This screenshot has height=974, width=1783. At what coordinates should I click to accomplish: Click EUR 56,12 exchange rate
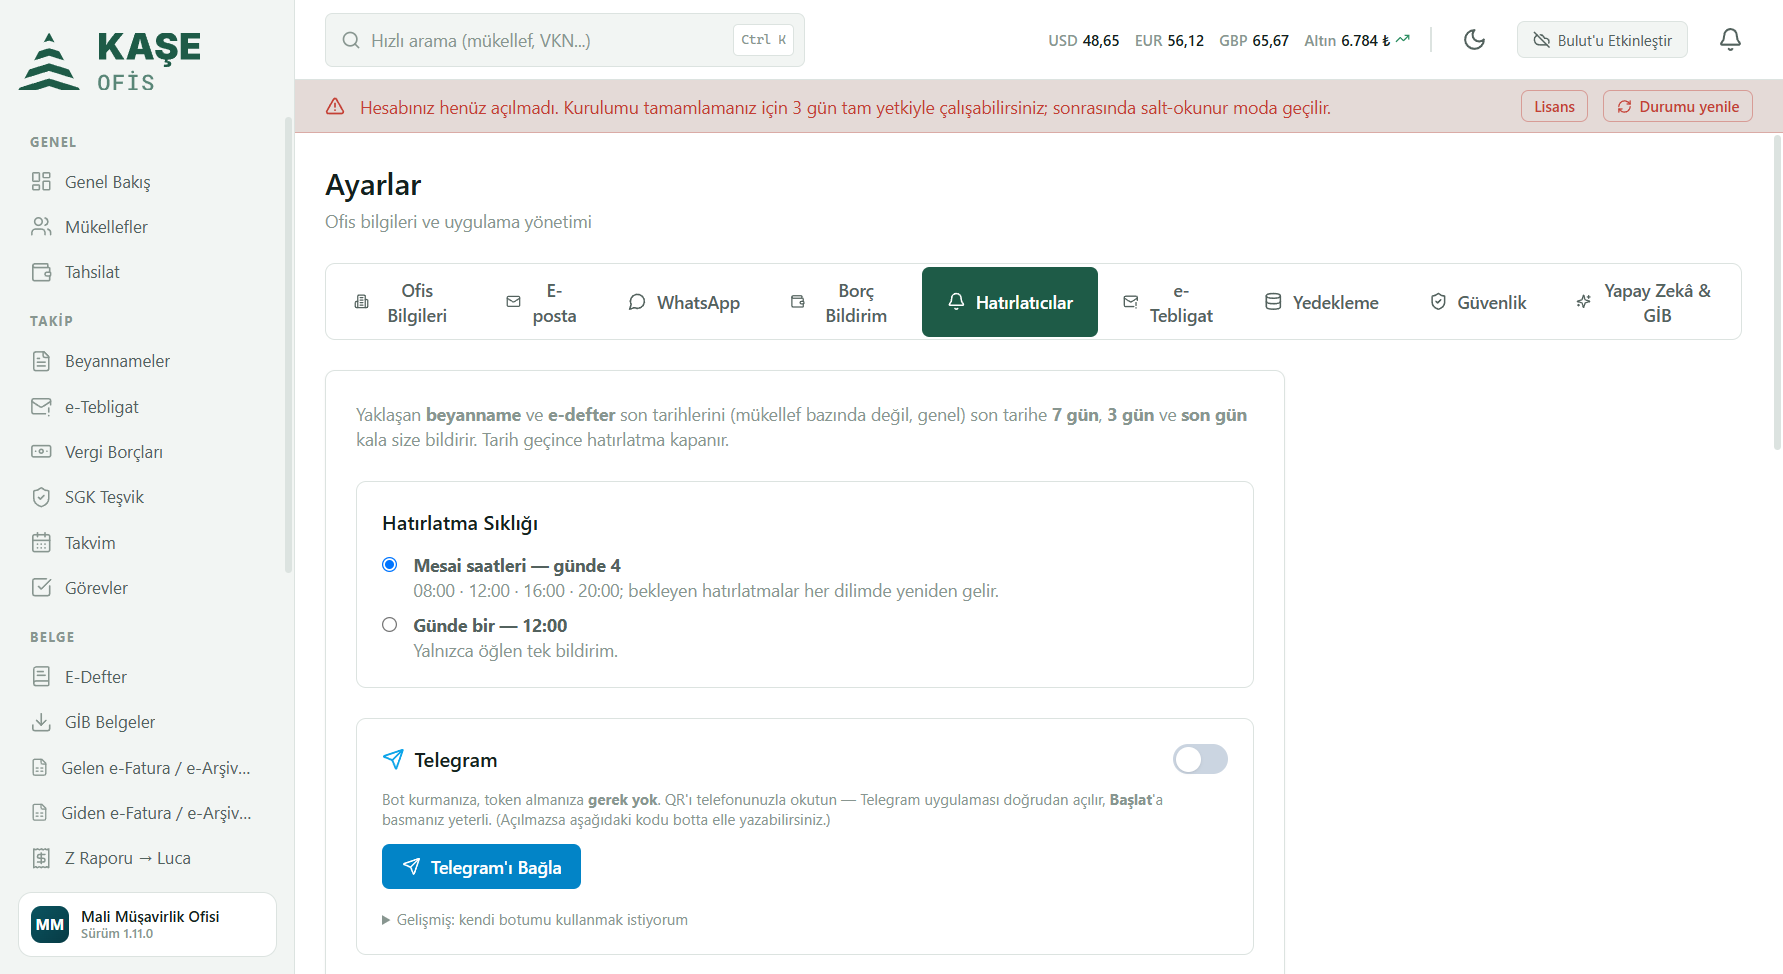pyautogui.click(x=1169, y=40)
